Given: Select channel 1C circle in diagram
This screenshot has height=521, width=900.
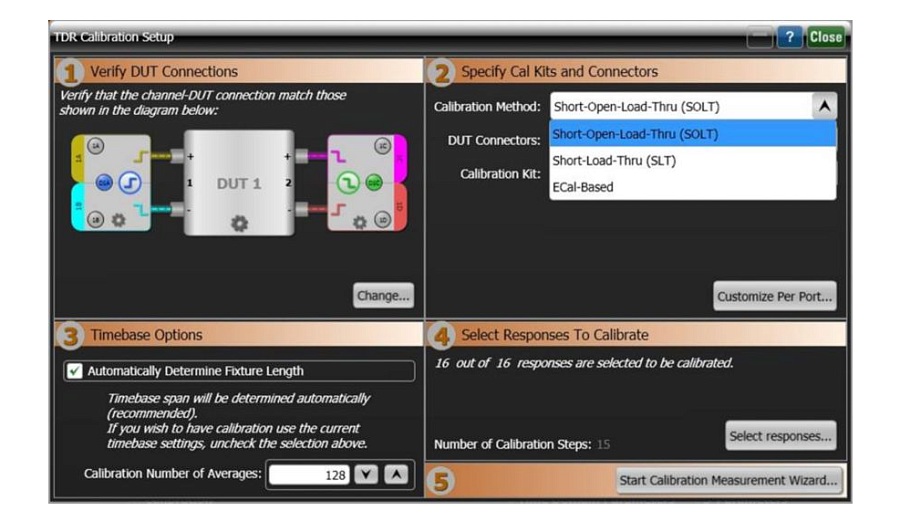Looking at the screenshot, I should [x=382, y=146].
